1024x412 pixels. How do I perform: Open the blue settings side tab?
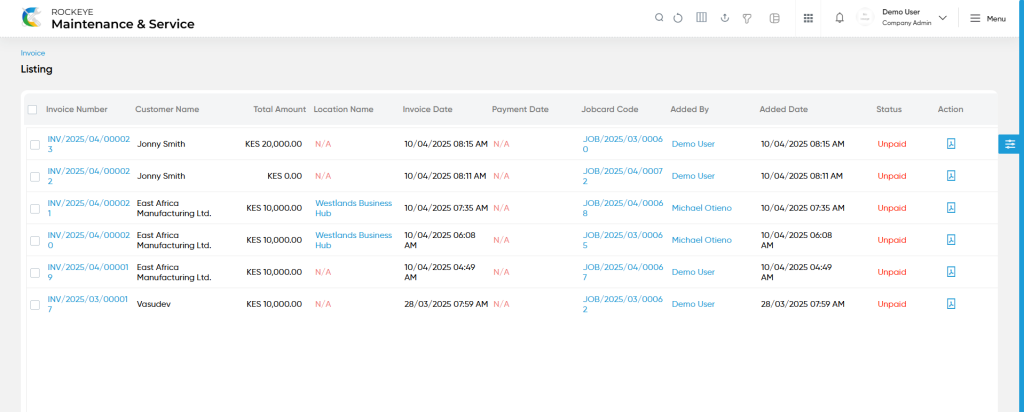point(1010,144)
